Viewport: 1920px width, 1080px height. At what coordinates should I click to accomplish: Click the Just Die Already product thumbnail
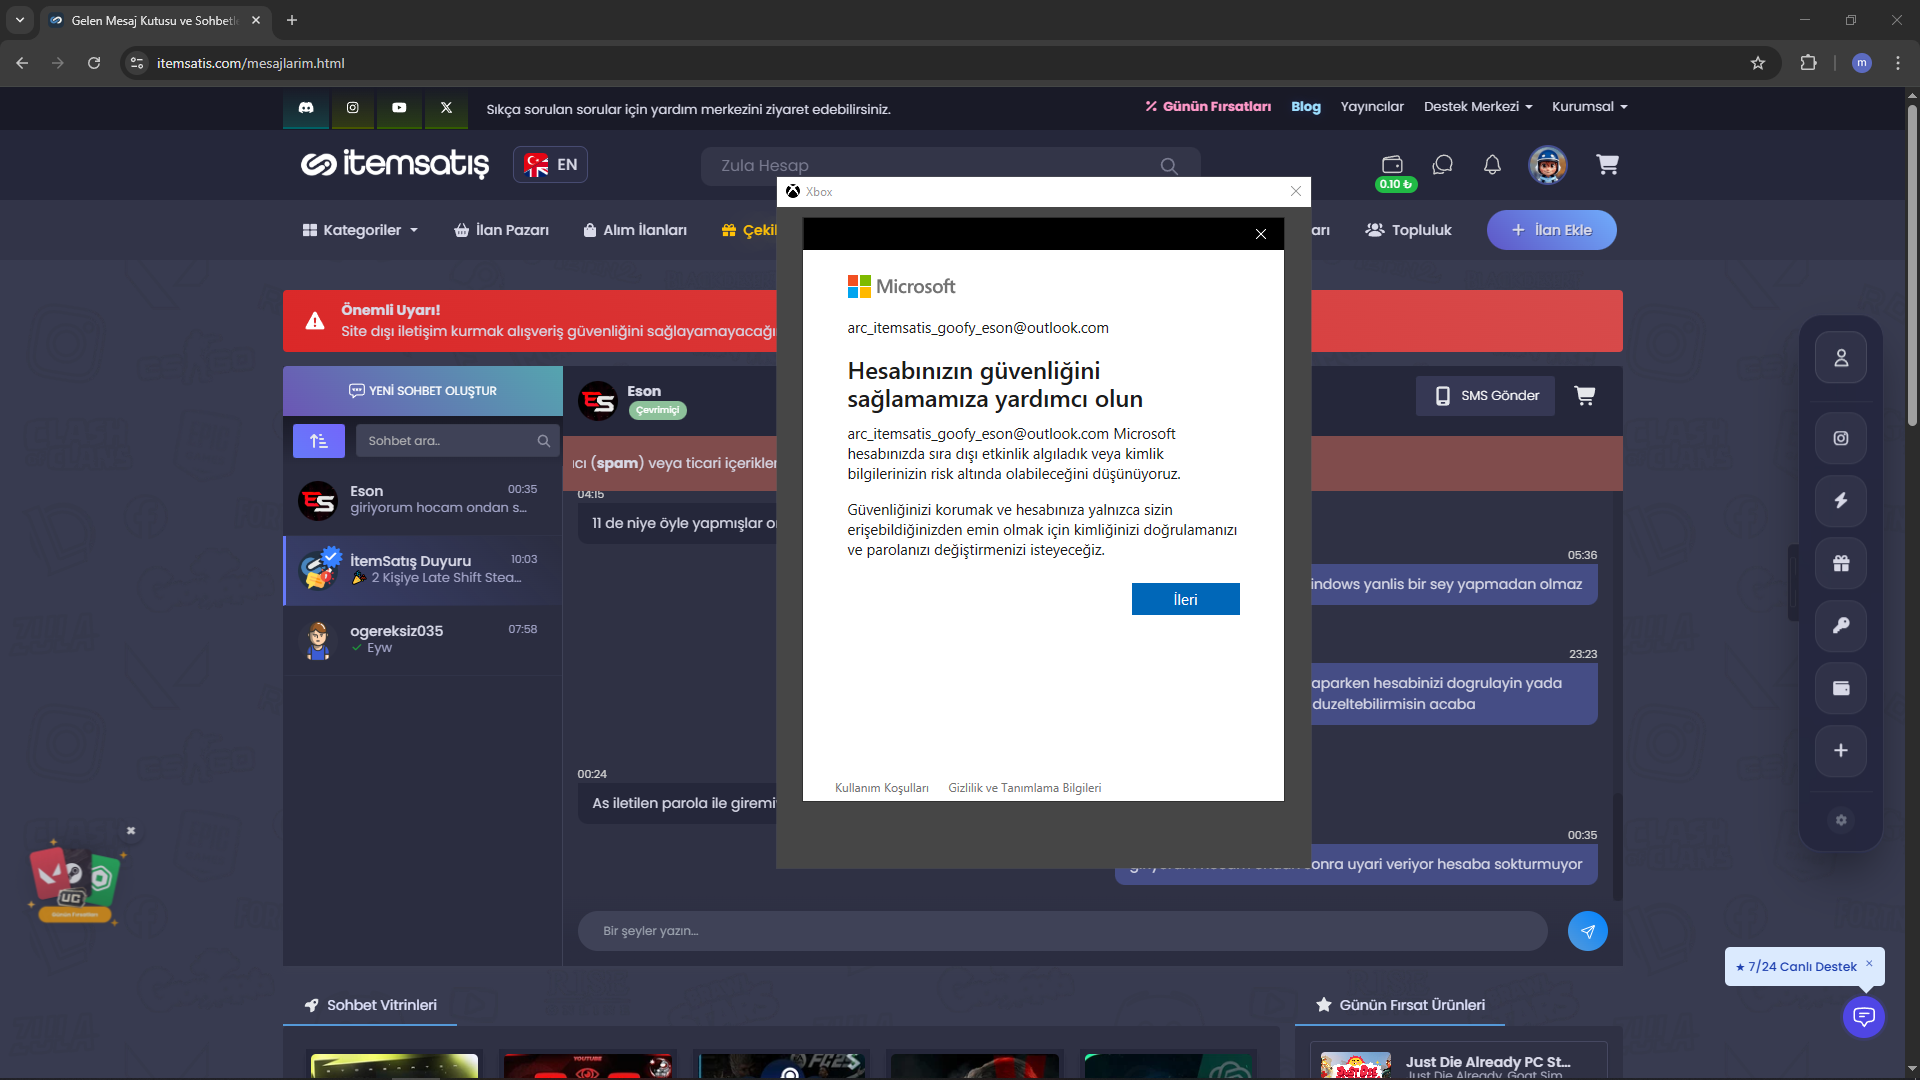pyautogui.click(x=1355, y=1064)
